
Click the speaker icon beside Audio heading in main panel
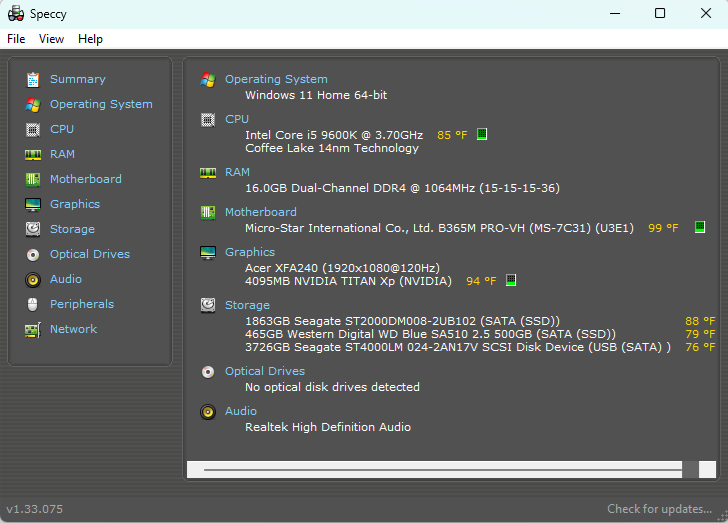(x=208, y=412)
